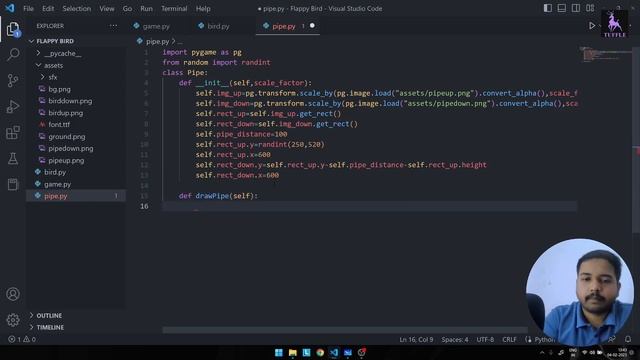Run Python file with play button

point(592,26)
